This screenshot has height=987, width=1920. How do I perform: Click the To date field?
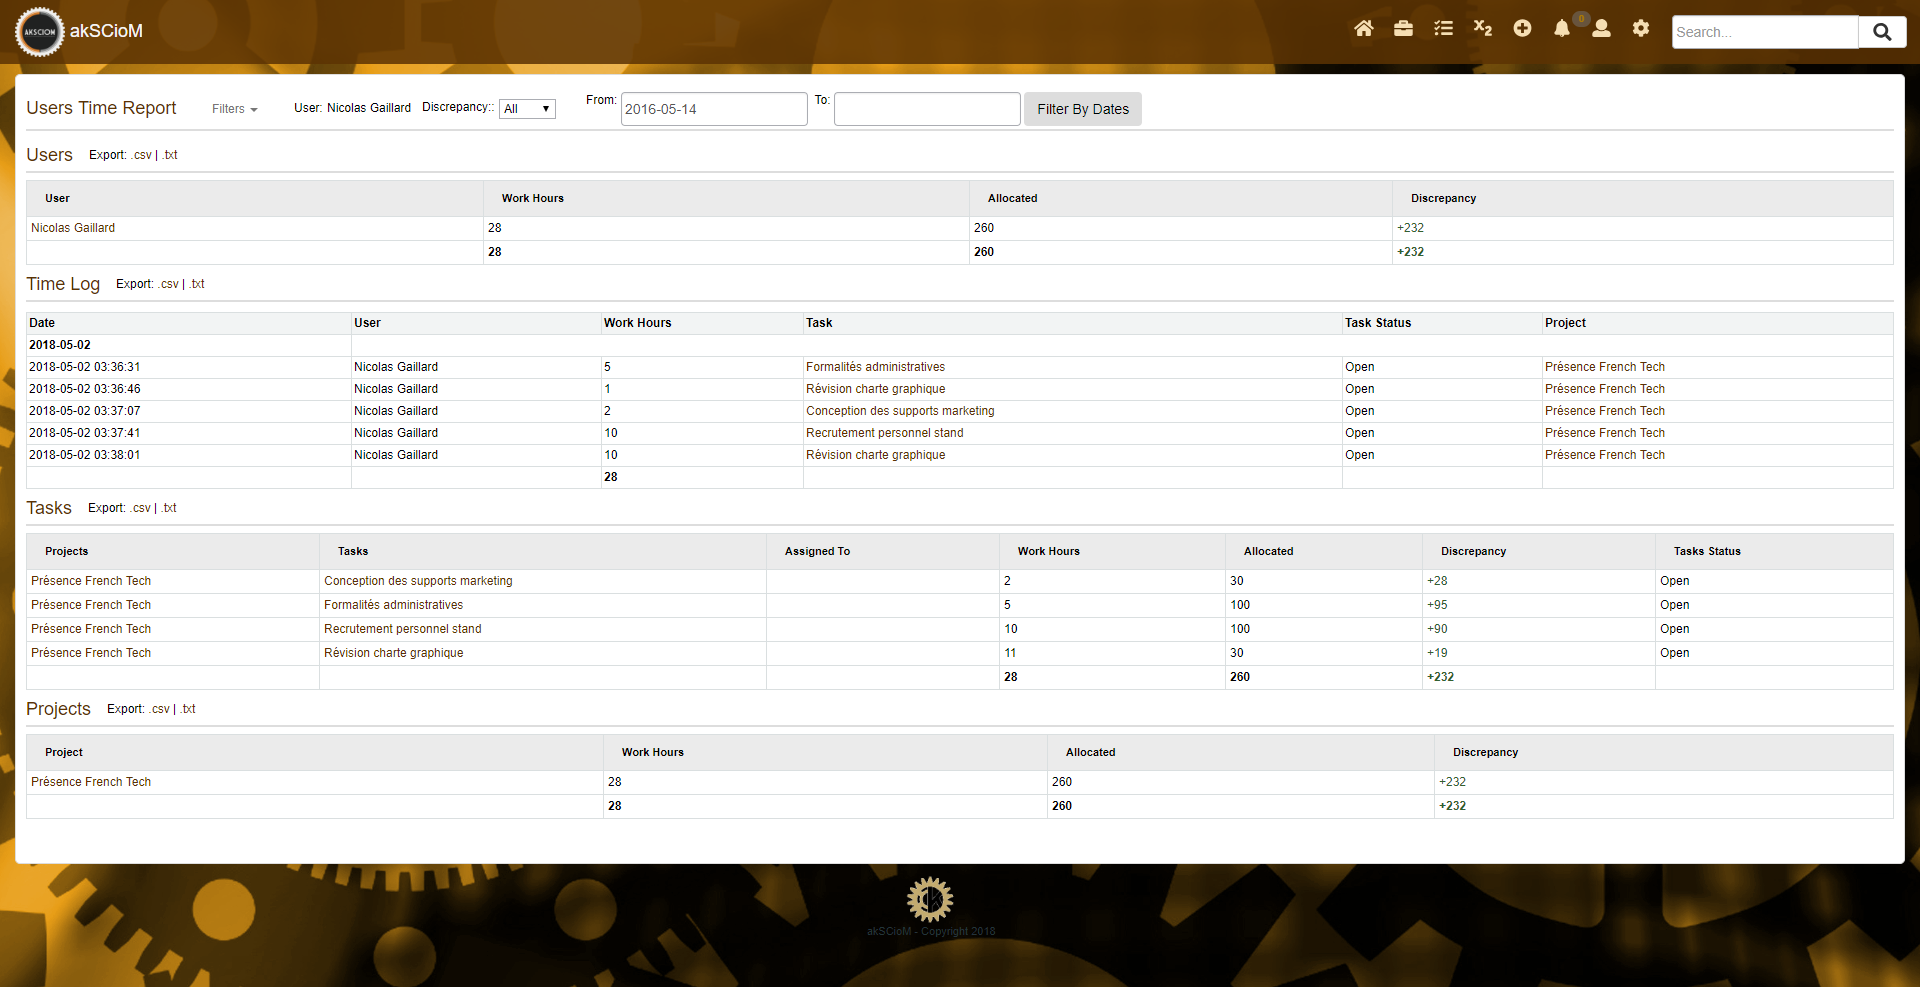click(x=927, y=109)
